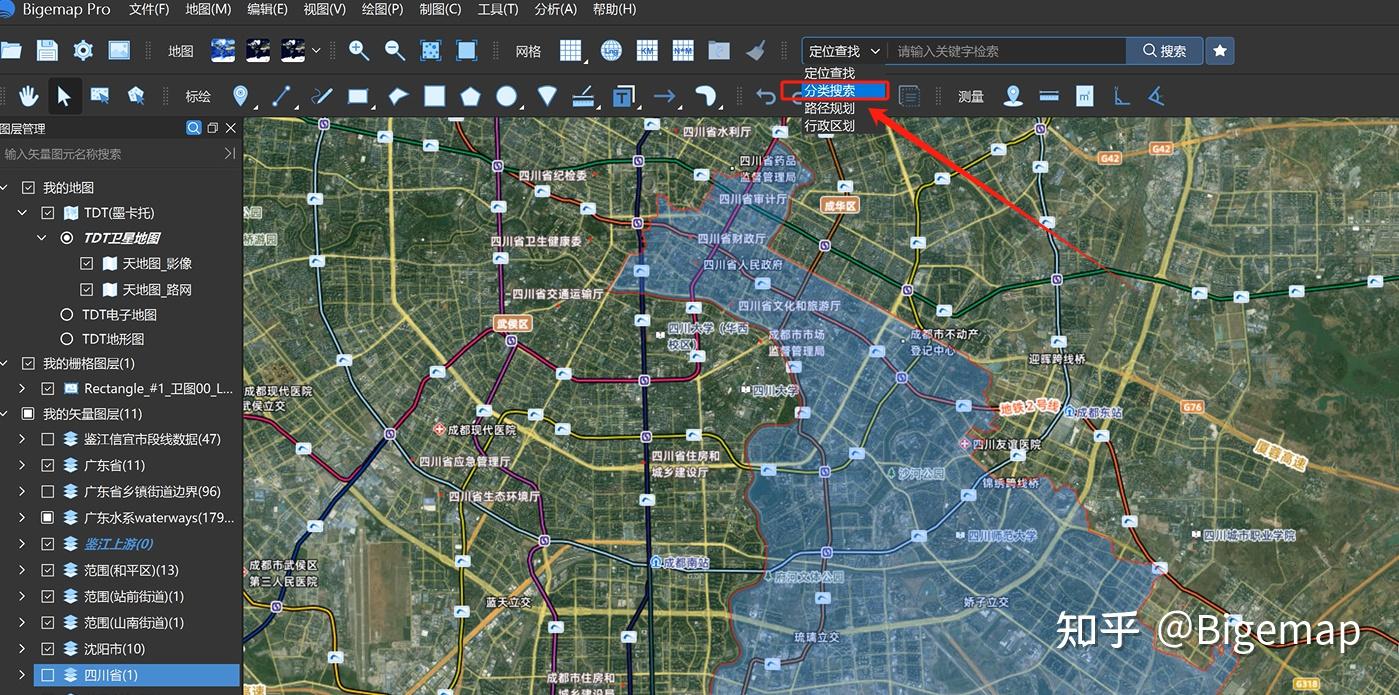Screen dimensions: 1399x695
Task: Expand the 范围(站前街道)(1) layer node
Action: point(22,596)
